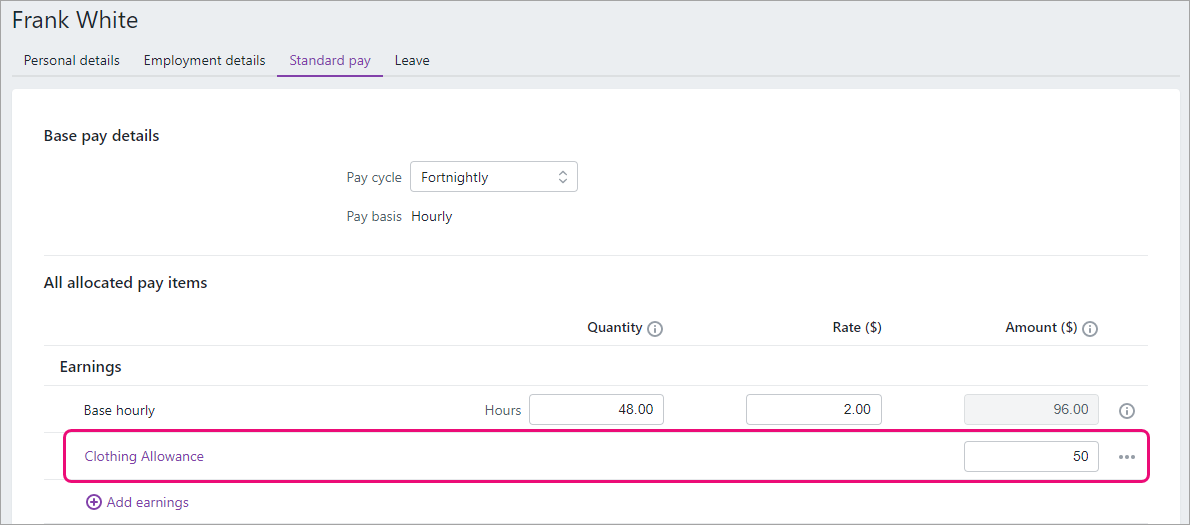Click the Frank White employee name heading
Image resolution: width=1190 pixels, height=525 pixels.
pyautogui.click(x=75, y=20)
